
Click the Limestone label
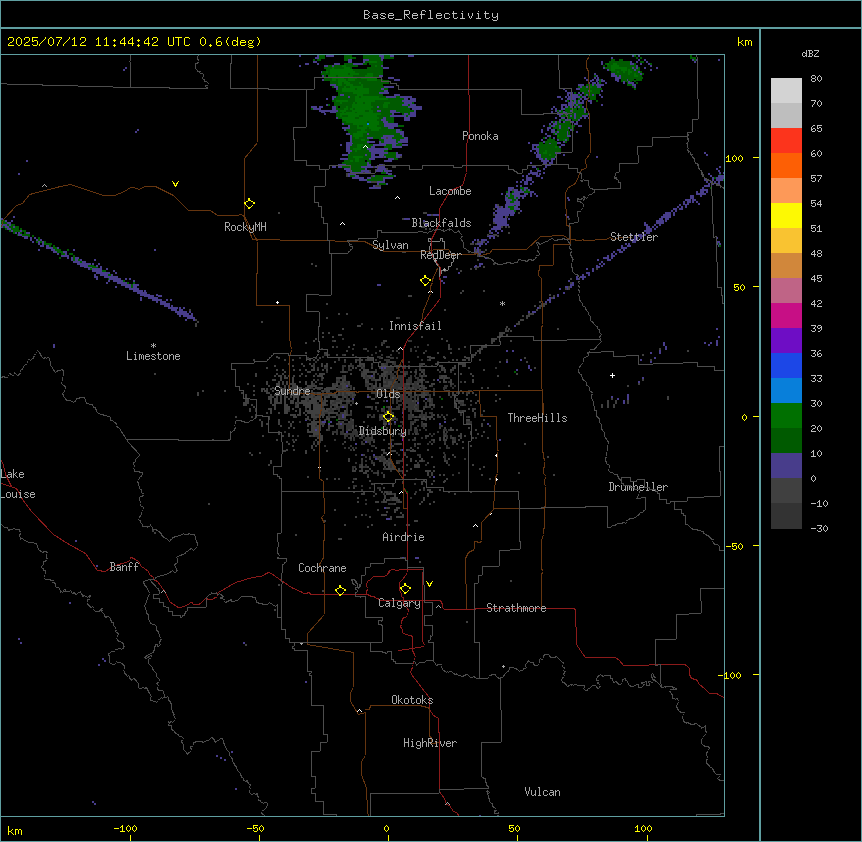pos(153,356)
